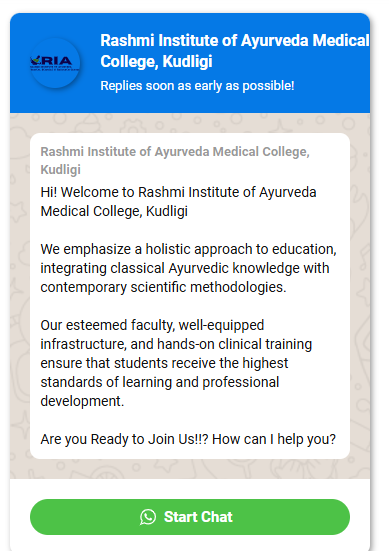Click the 'Kudligi' gray sender text

[60, 169]
